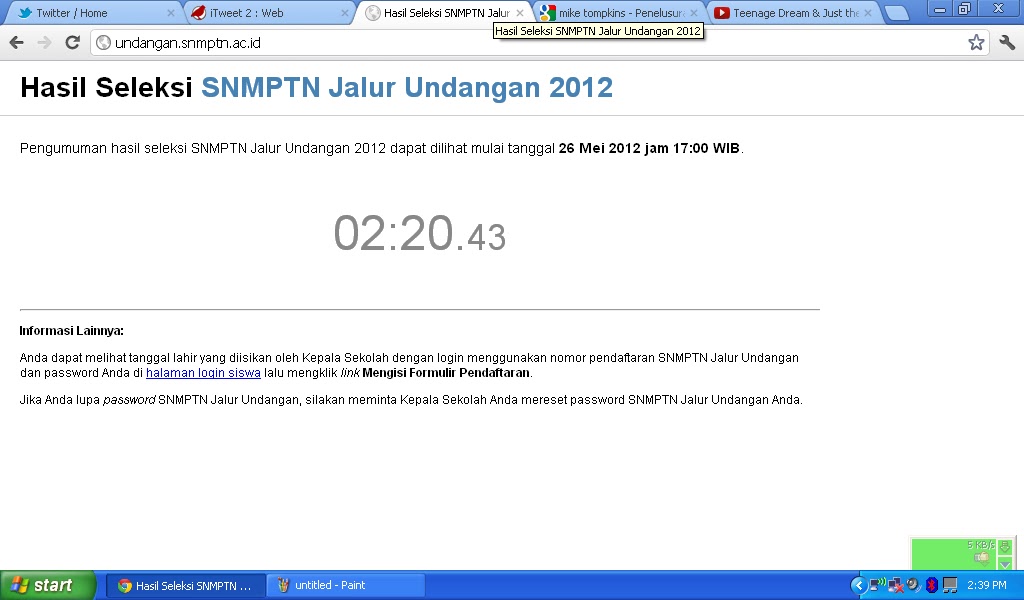
Task: Click the bold 26 Mei 2012 jam 17:00 WIB text
Action: [x=649, y=148]
